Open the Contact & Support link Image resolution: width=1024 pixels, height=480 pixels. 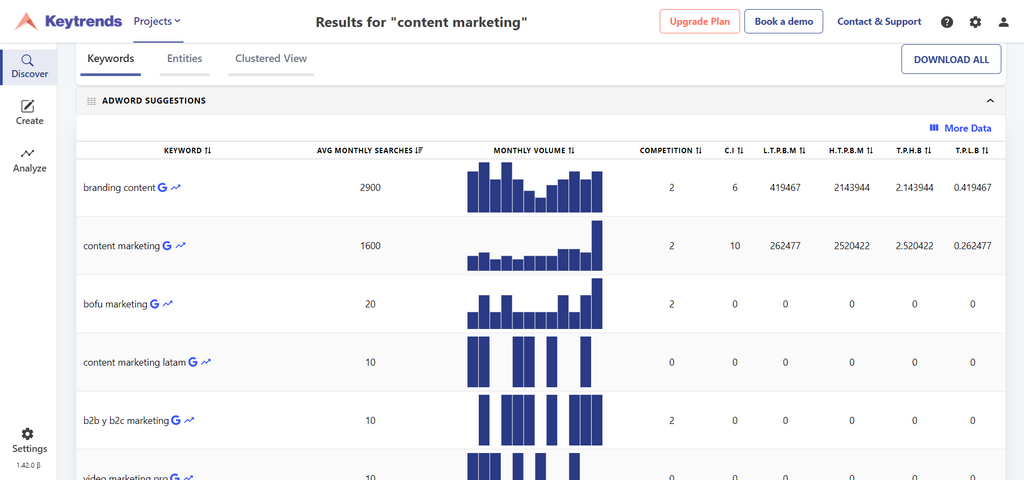(879, 22)
